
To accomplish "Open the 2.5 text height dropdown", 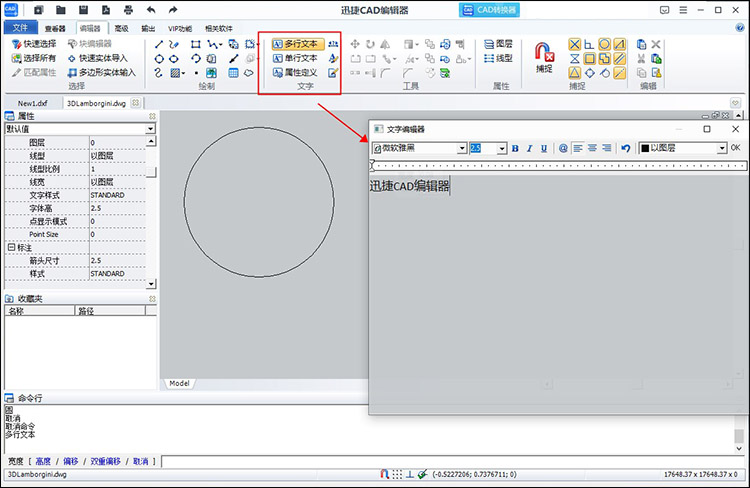I will click(x=501, y=148).
